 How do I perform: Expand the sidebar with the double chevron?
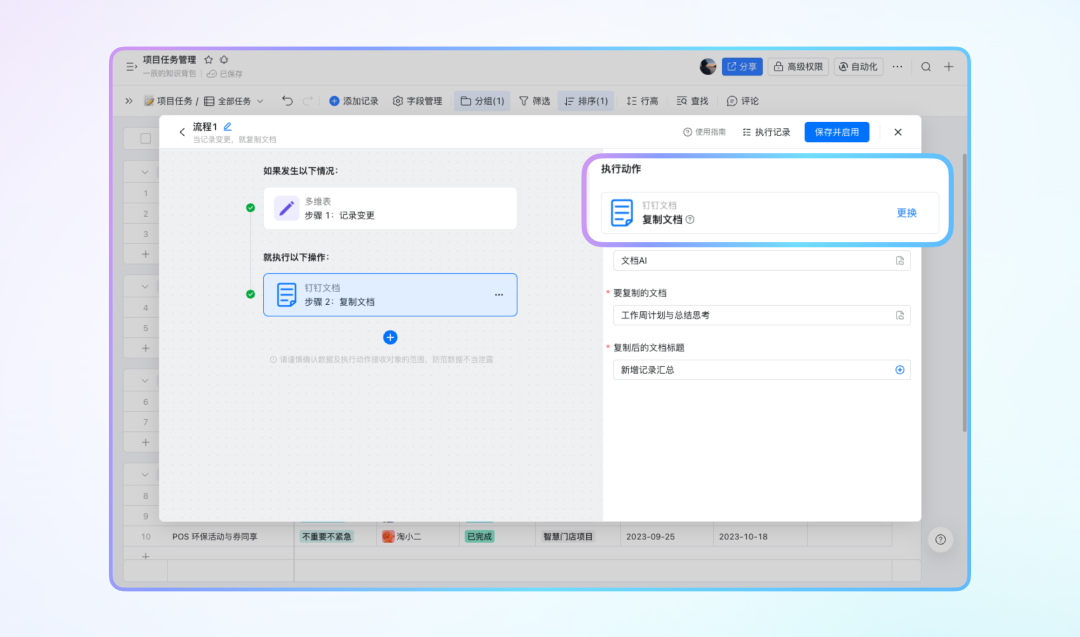click(129, 101)
